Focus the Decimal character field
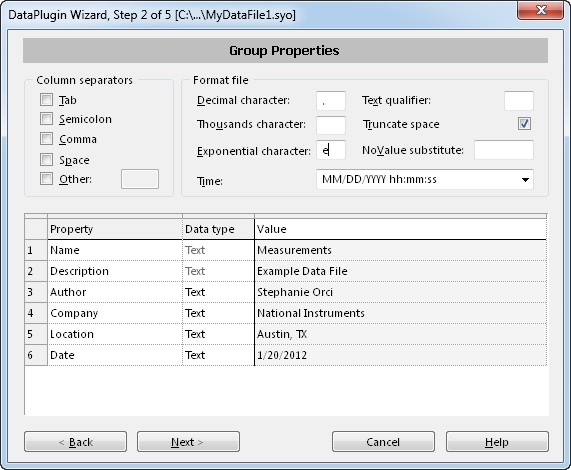This screenshot has height=470, width=571. [331, 101]
